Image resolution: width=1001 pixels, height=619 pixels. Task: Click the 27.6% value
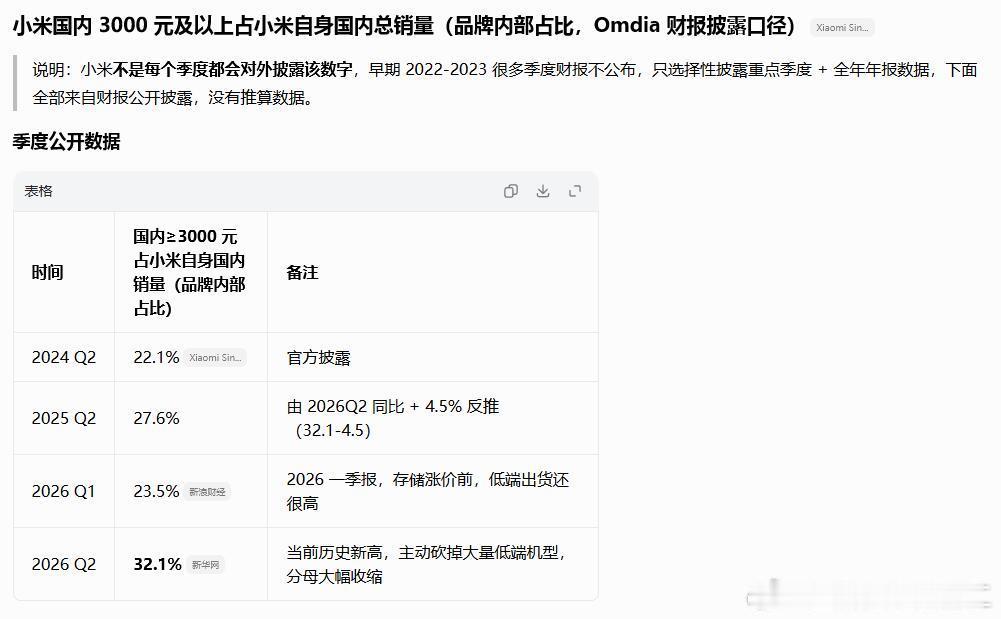coord(156,418)
